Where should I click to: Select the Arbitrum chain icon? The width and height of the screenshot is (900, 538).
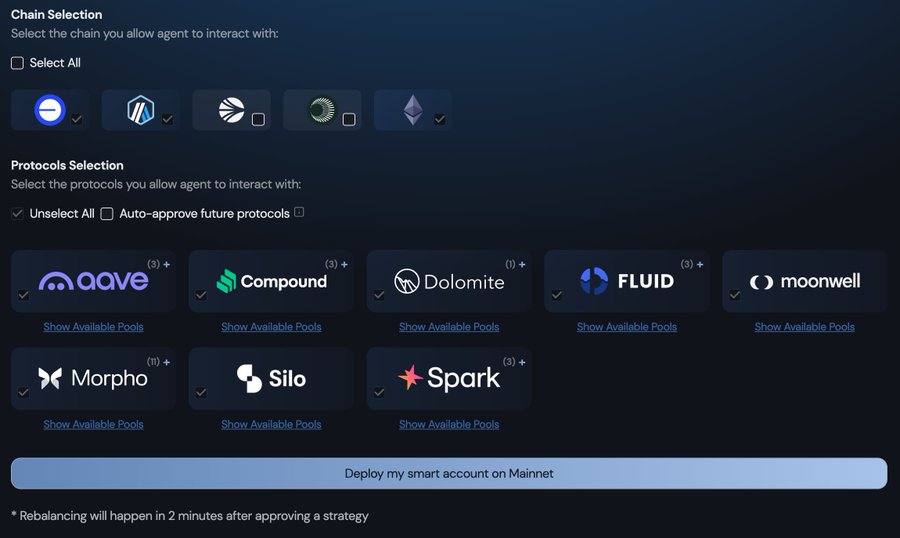tap(141, 110)
